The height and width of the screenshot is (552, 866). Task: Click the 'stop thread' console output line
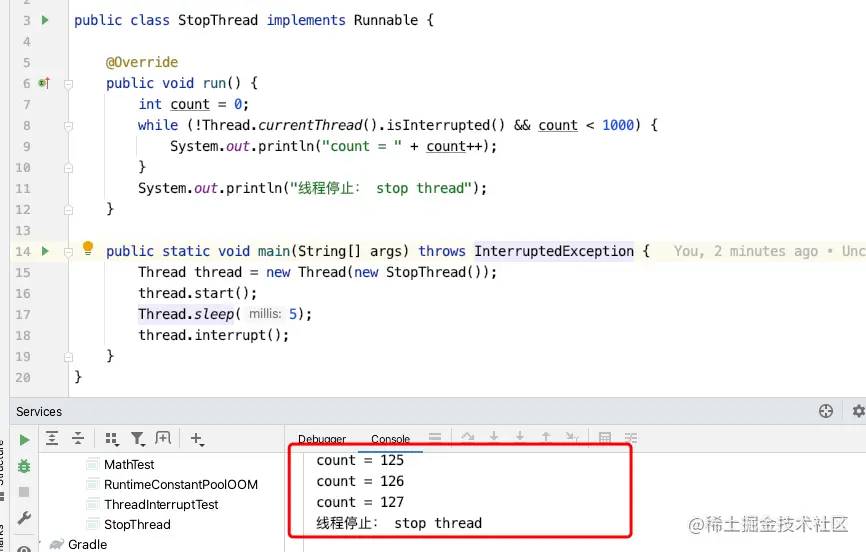[x=399, y=523]
